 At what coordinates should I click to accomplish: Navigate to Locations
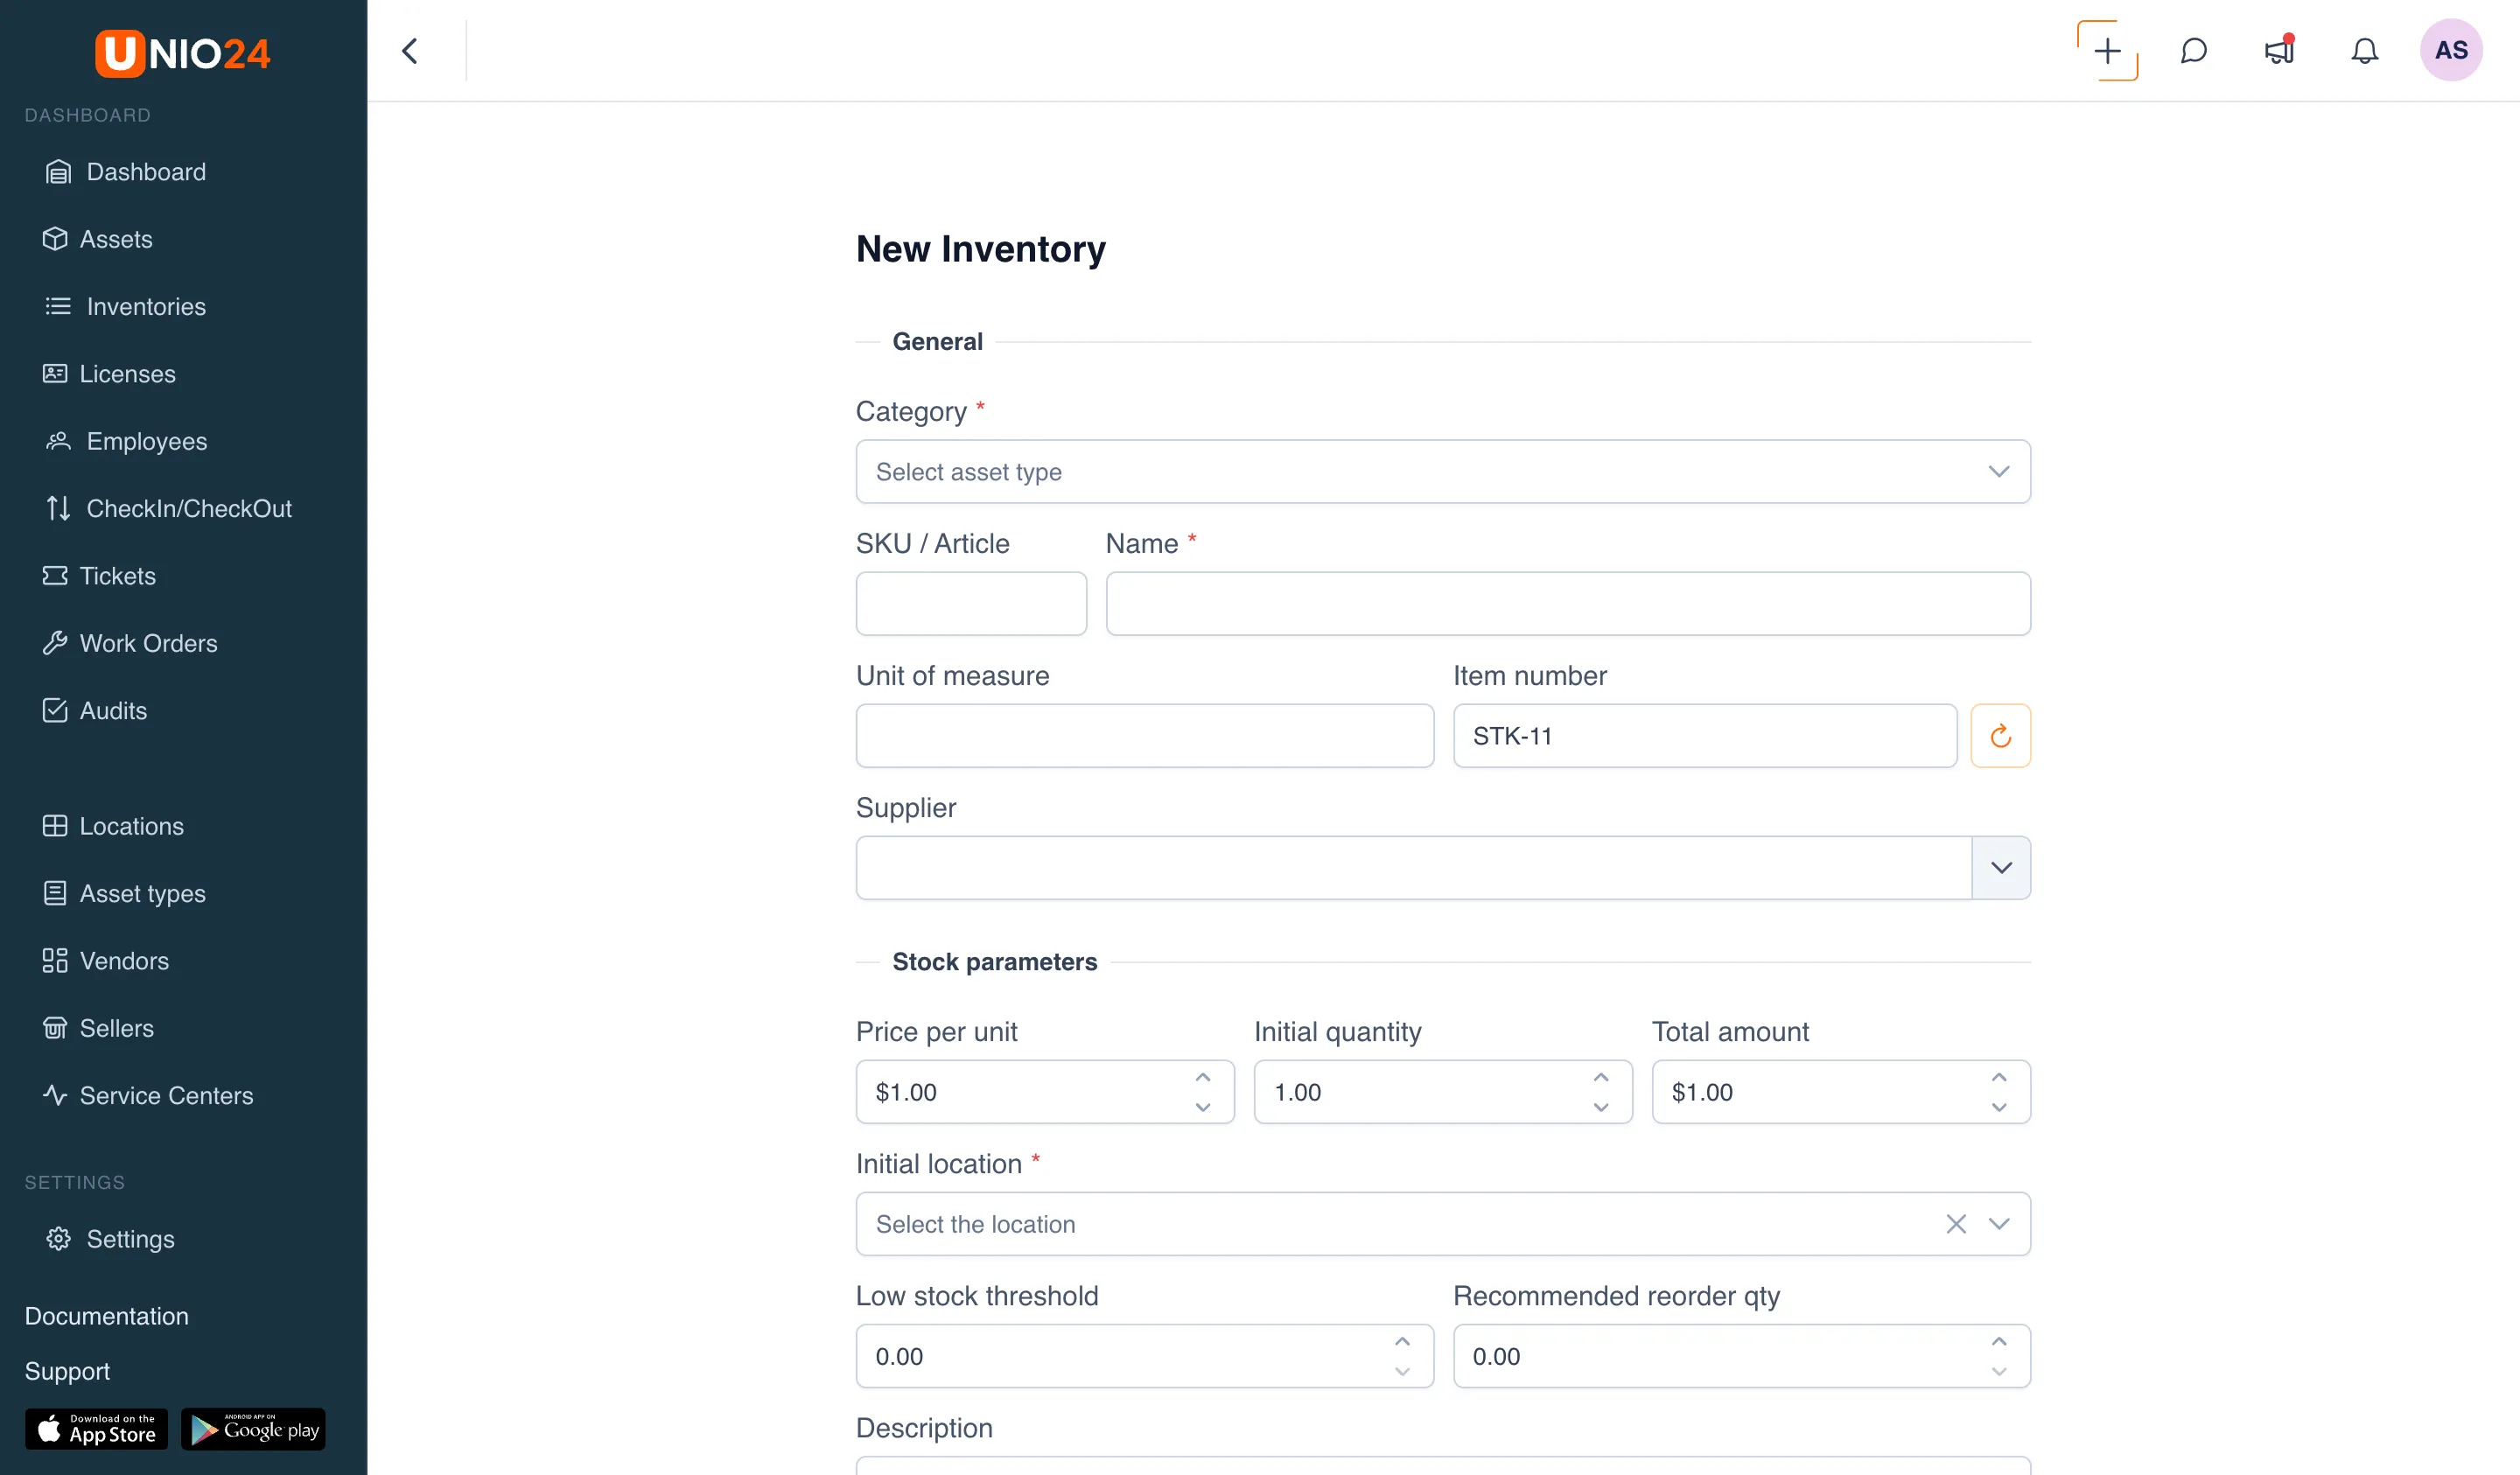pyautogui.click(x=113, y=826)
